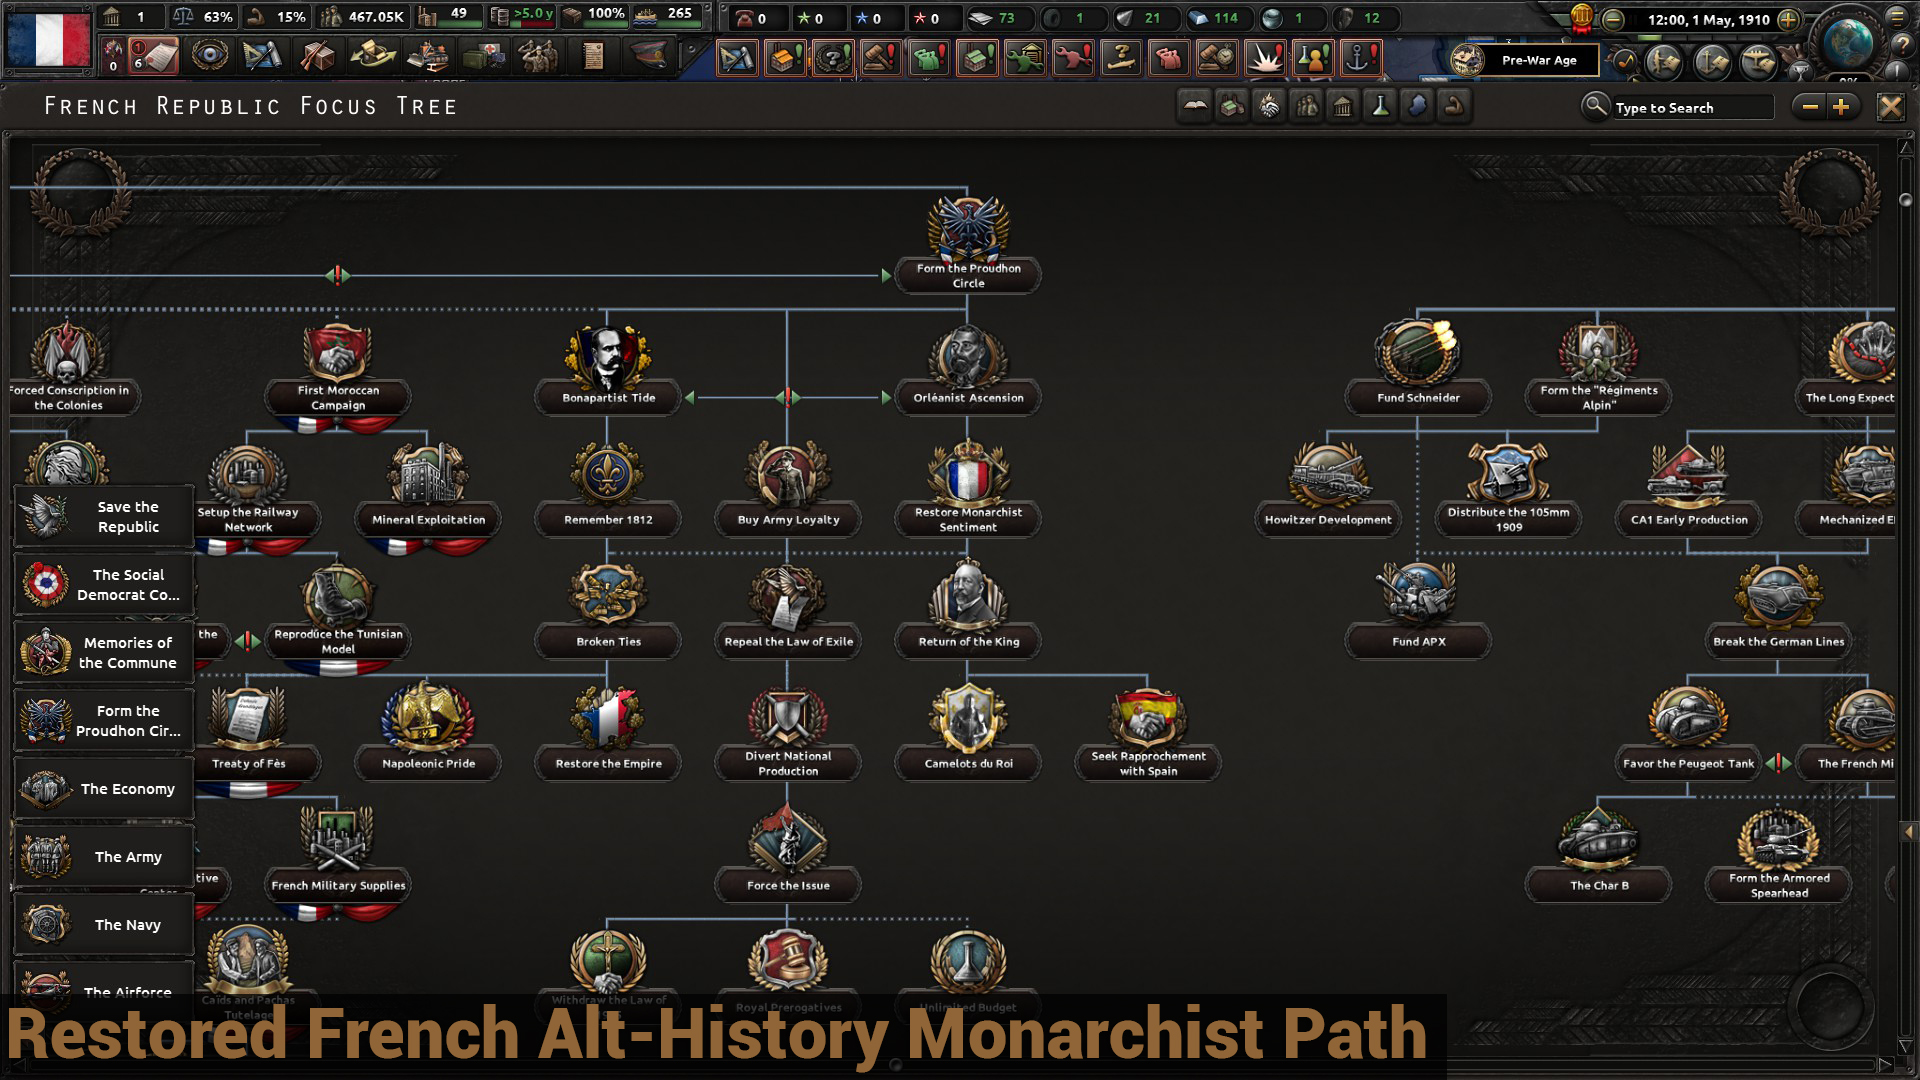Click the question-mark laurel alert icon
This screenshot has width=1920, height=1080.
pos(833,58)
